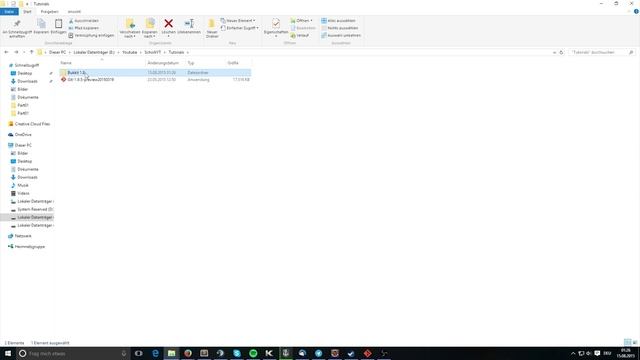The image size is (640, 360).
Task: Select Heimnetzgruppe in the navigation pane
Action: coord(29,247)
